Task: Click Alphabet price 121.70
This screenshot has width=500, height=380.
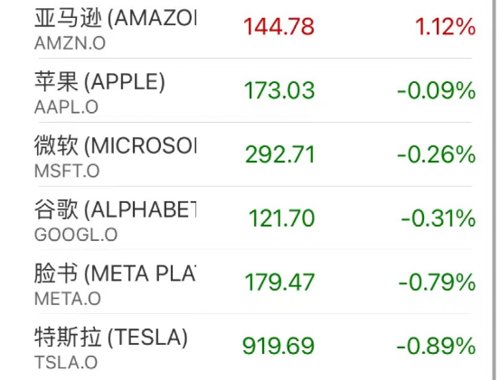Action: (282, 218)
